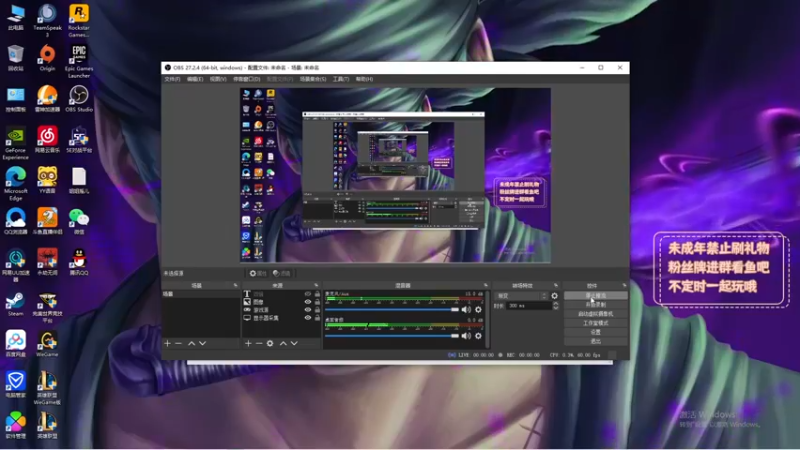The image size is (800, 450).
Task: Open the 场景集合(S) menu
Action: [x=313, y=79]
